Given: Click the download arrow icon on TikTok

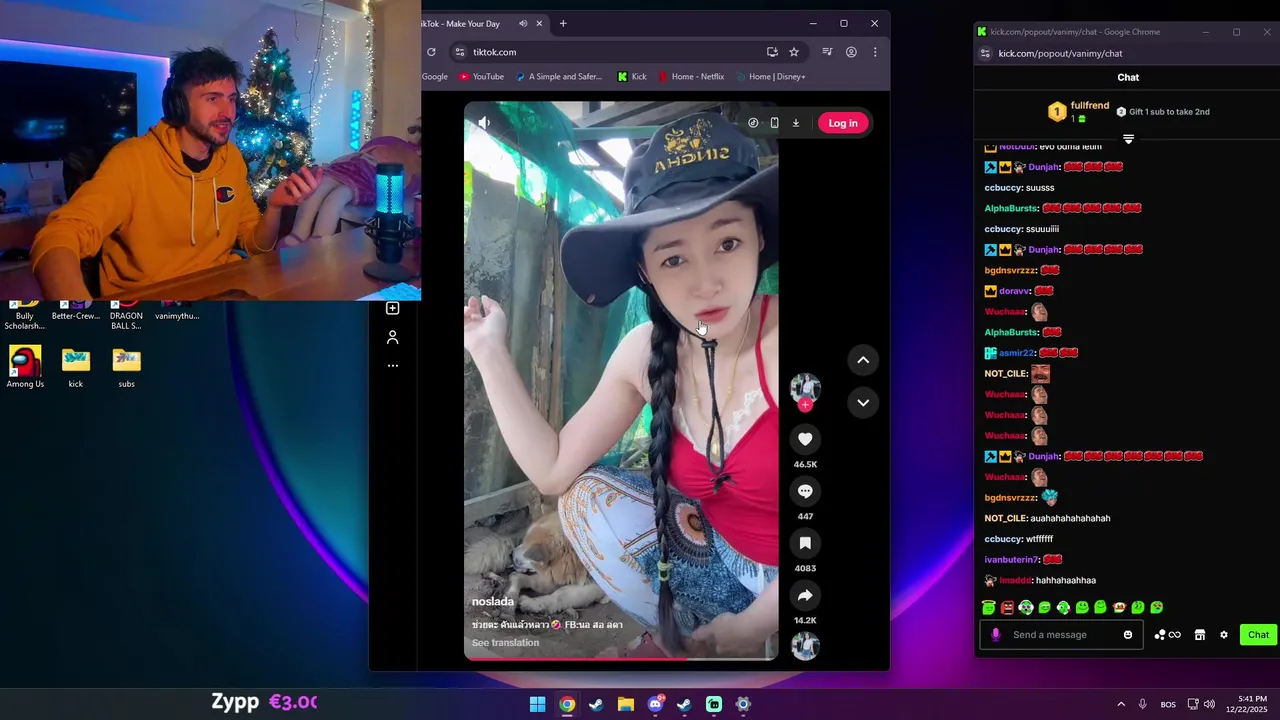Looking at the screenshot, I should tap(796, 123).
